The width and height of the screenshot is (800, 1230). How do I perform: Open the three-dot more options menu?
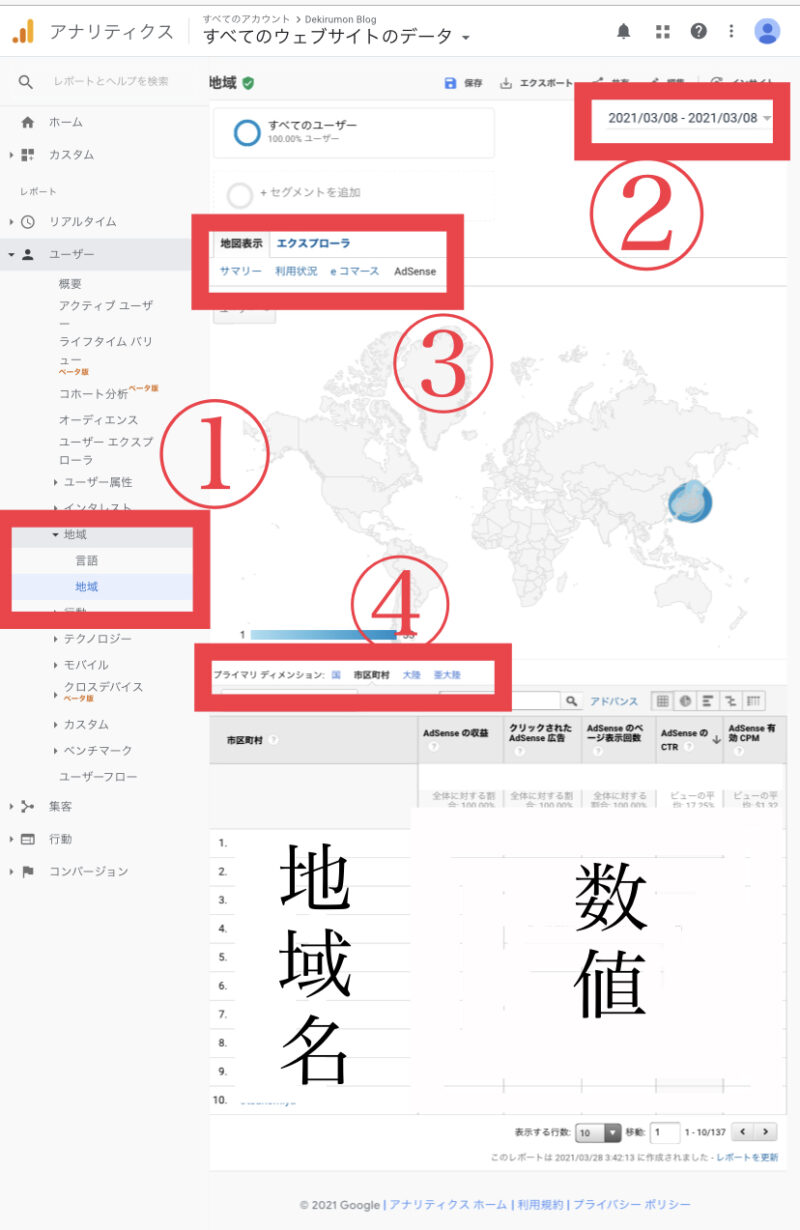(732, 31)
